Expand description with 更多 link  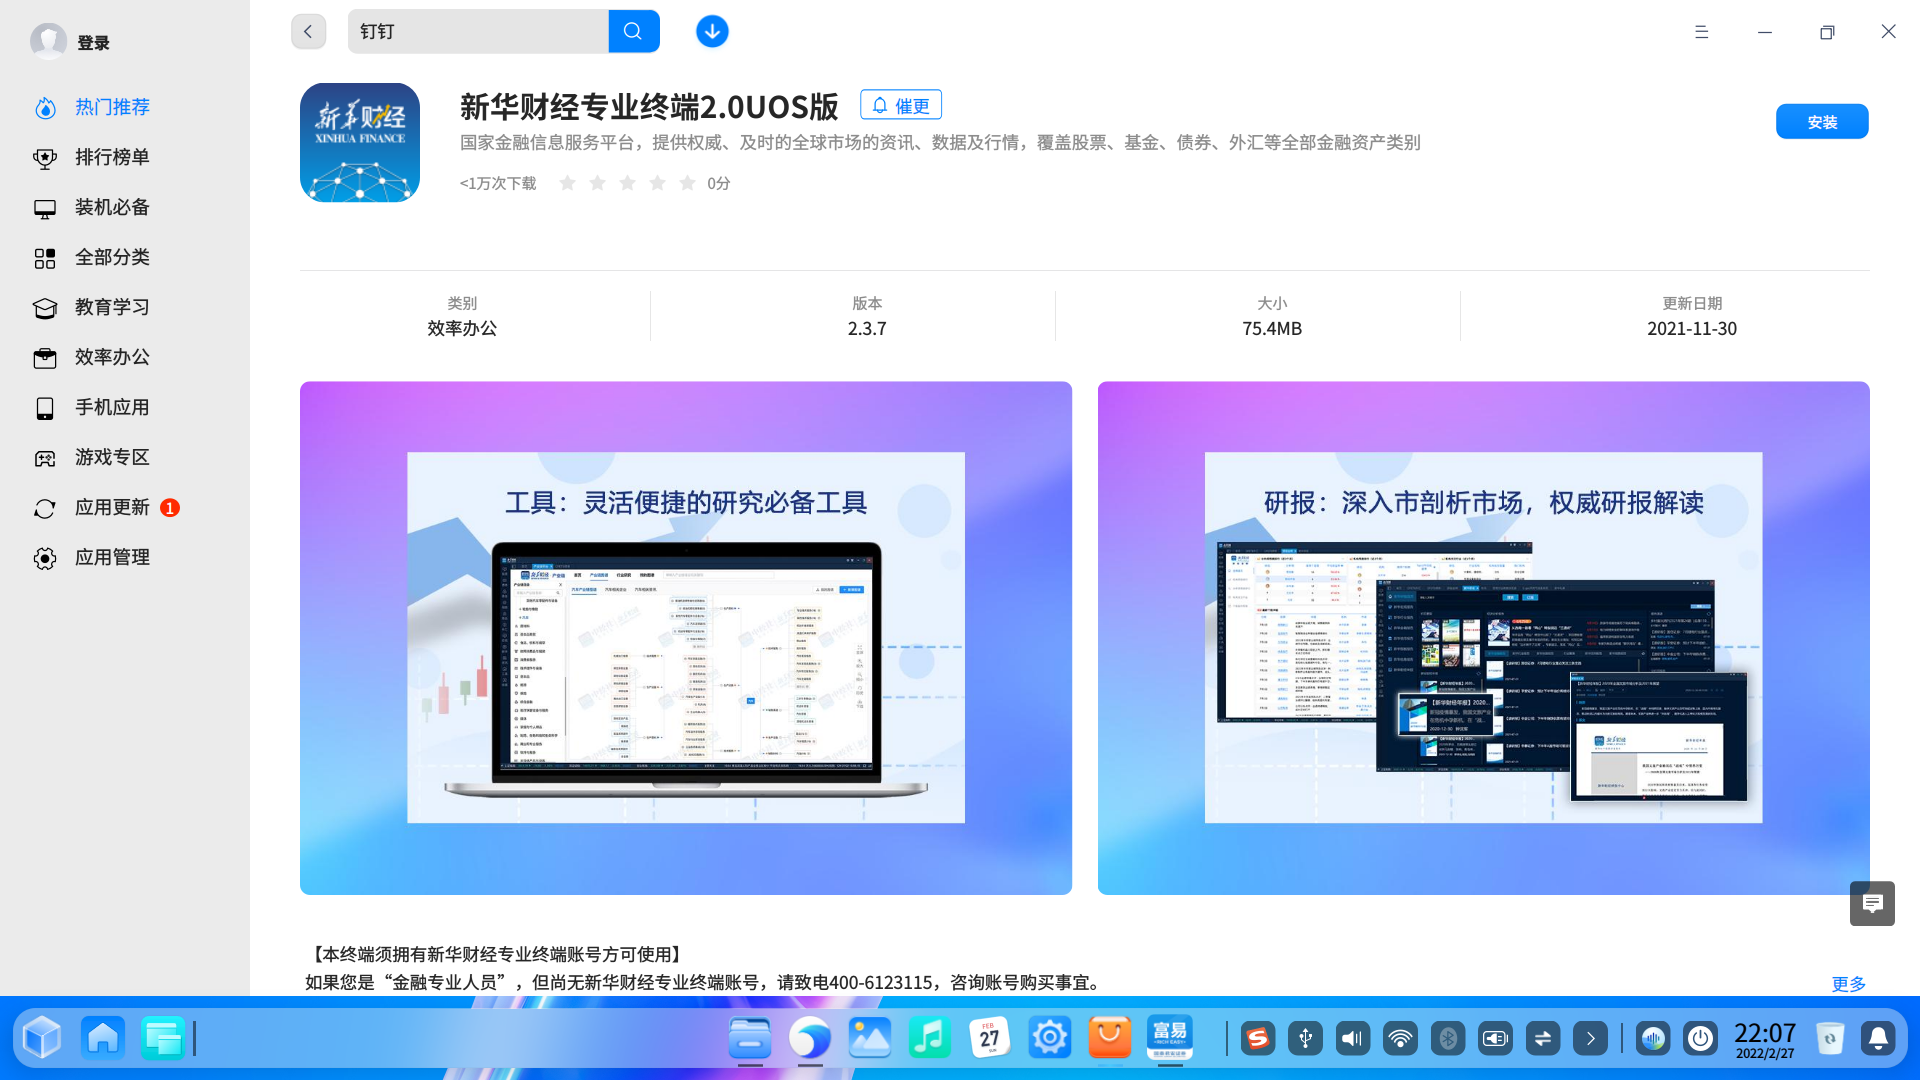(x=1848, y=983)
